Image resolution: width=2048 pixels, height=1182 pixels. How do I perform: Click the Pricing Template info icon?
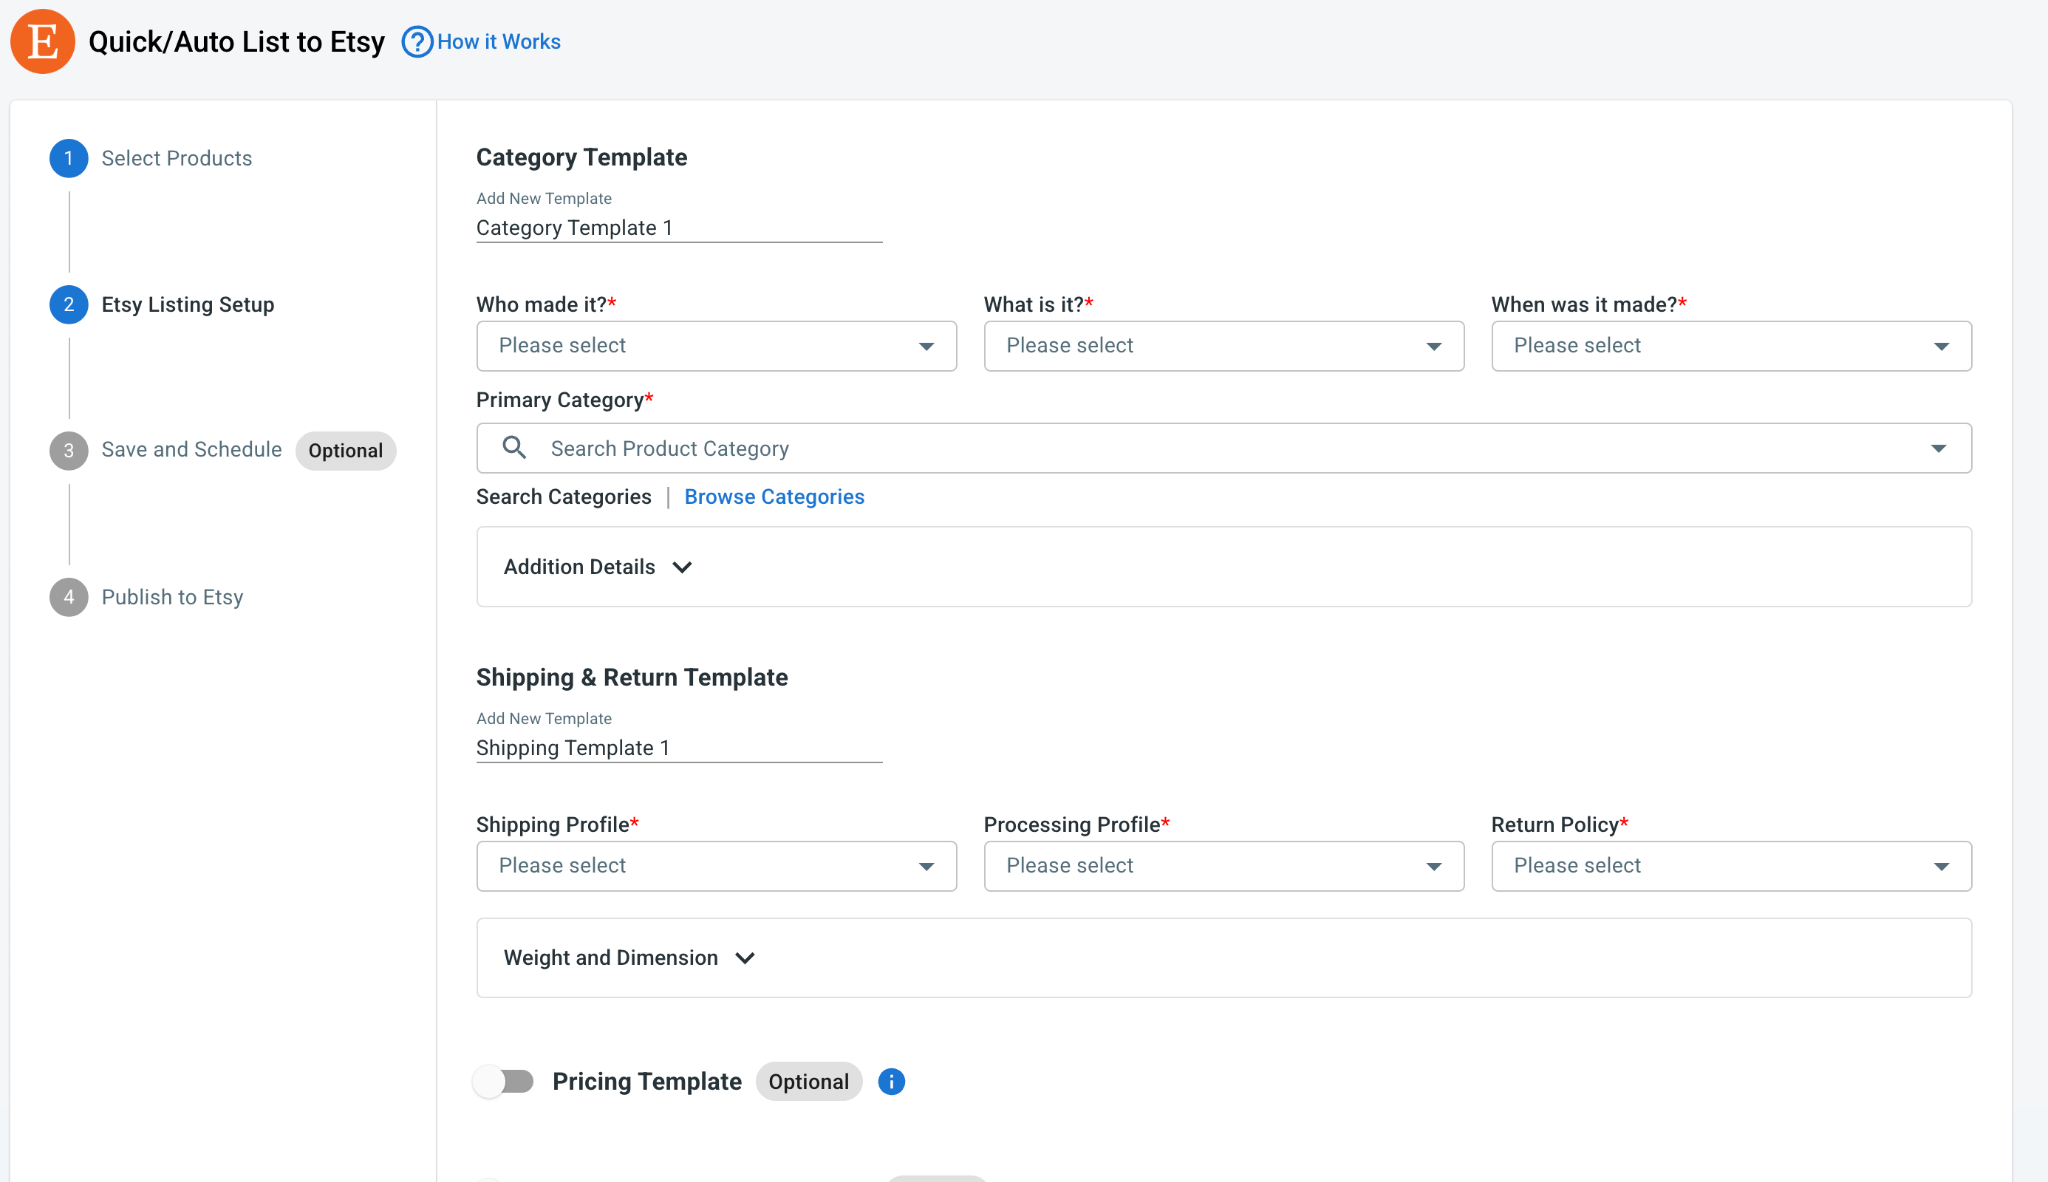tap(891, 1082)
